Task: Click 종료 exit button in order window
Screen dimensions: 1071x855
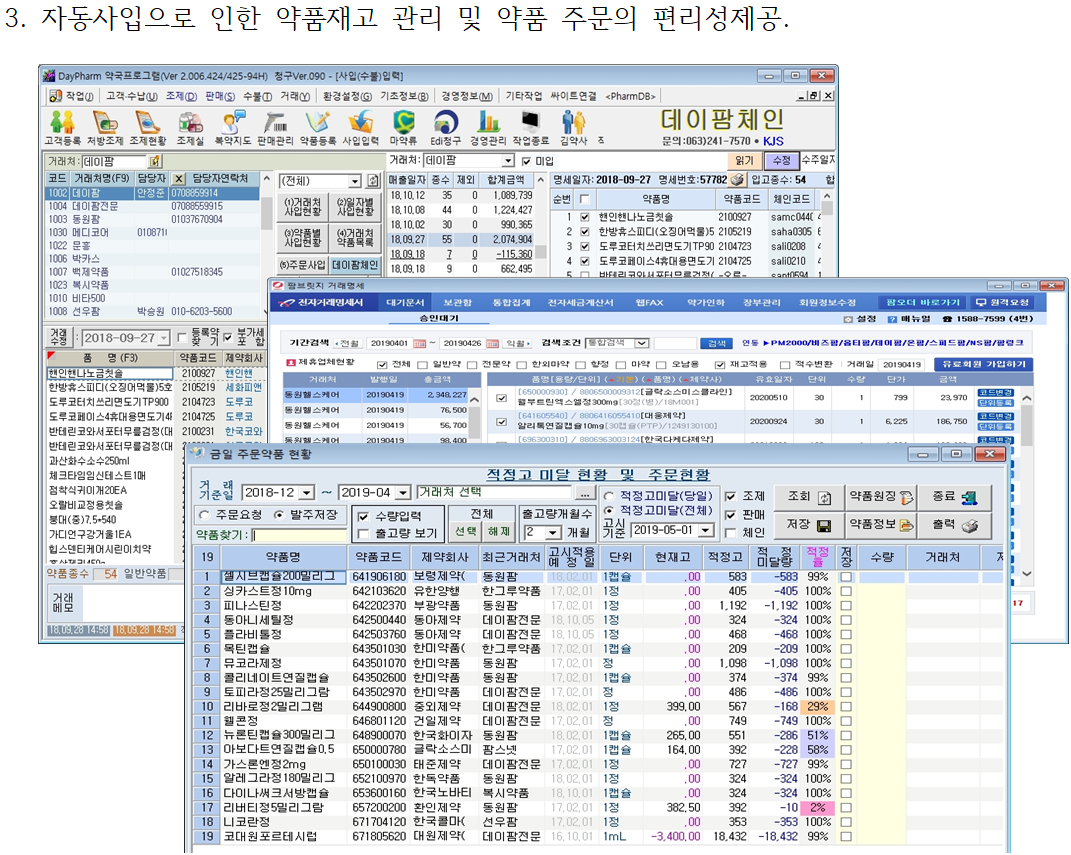Action: pyautogui.click(x=955, y=497)
